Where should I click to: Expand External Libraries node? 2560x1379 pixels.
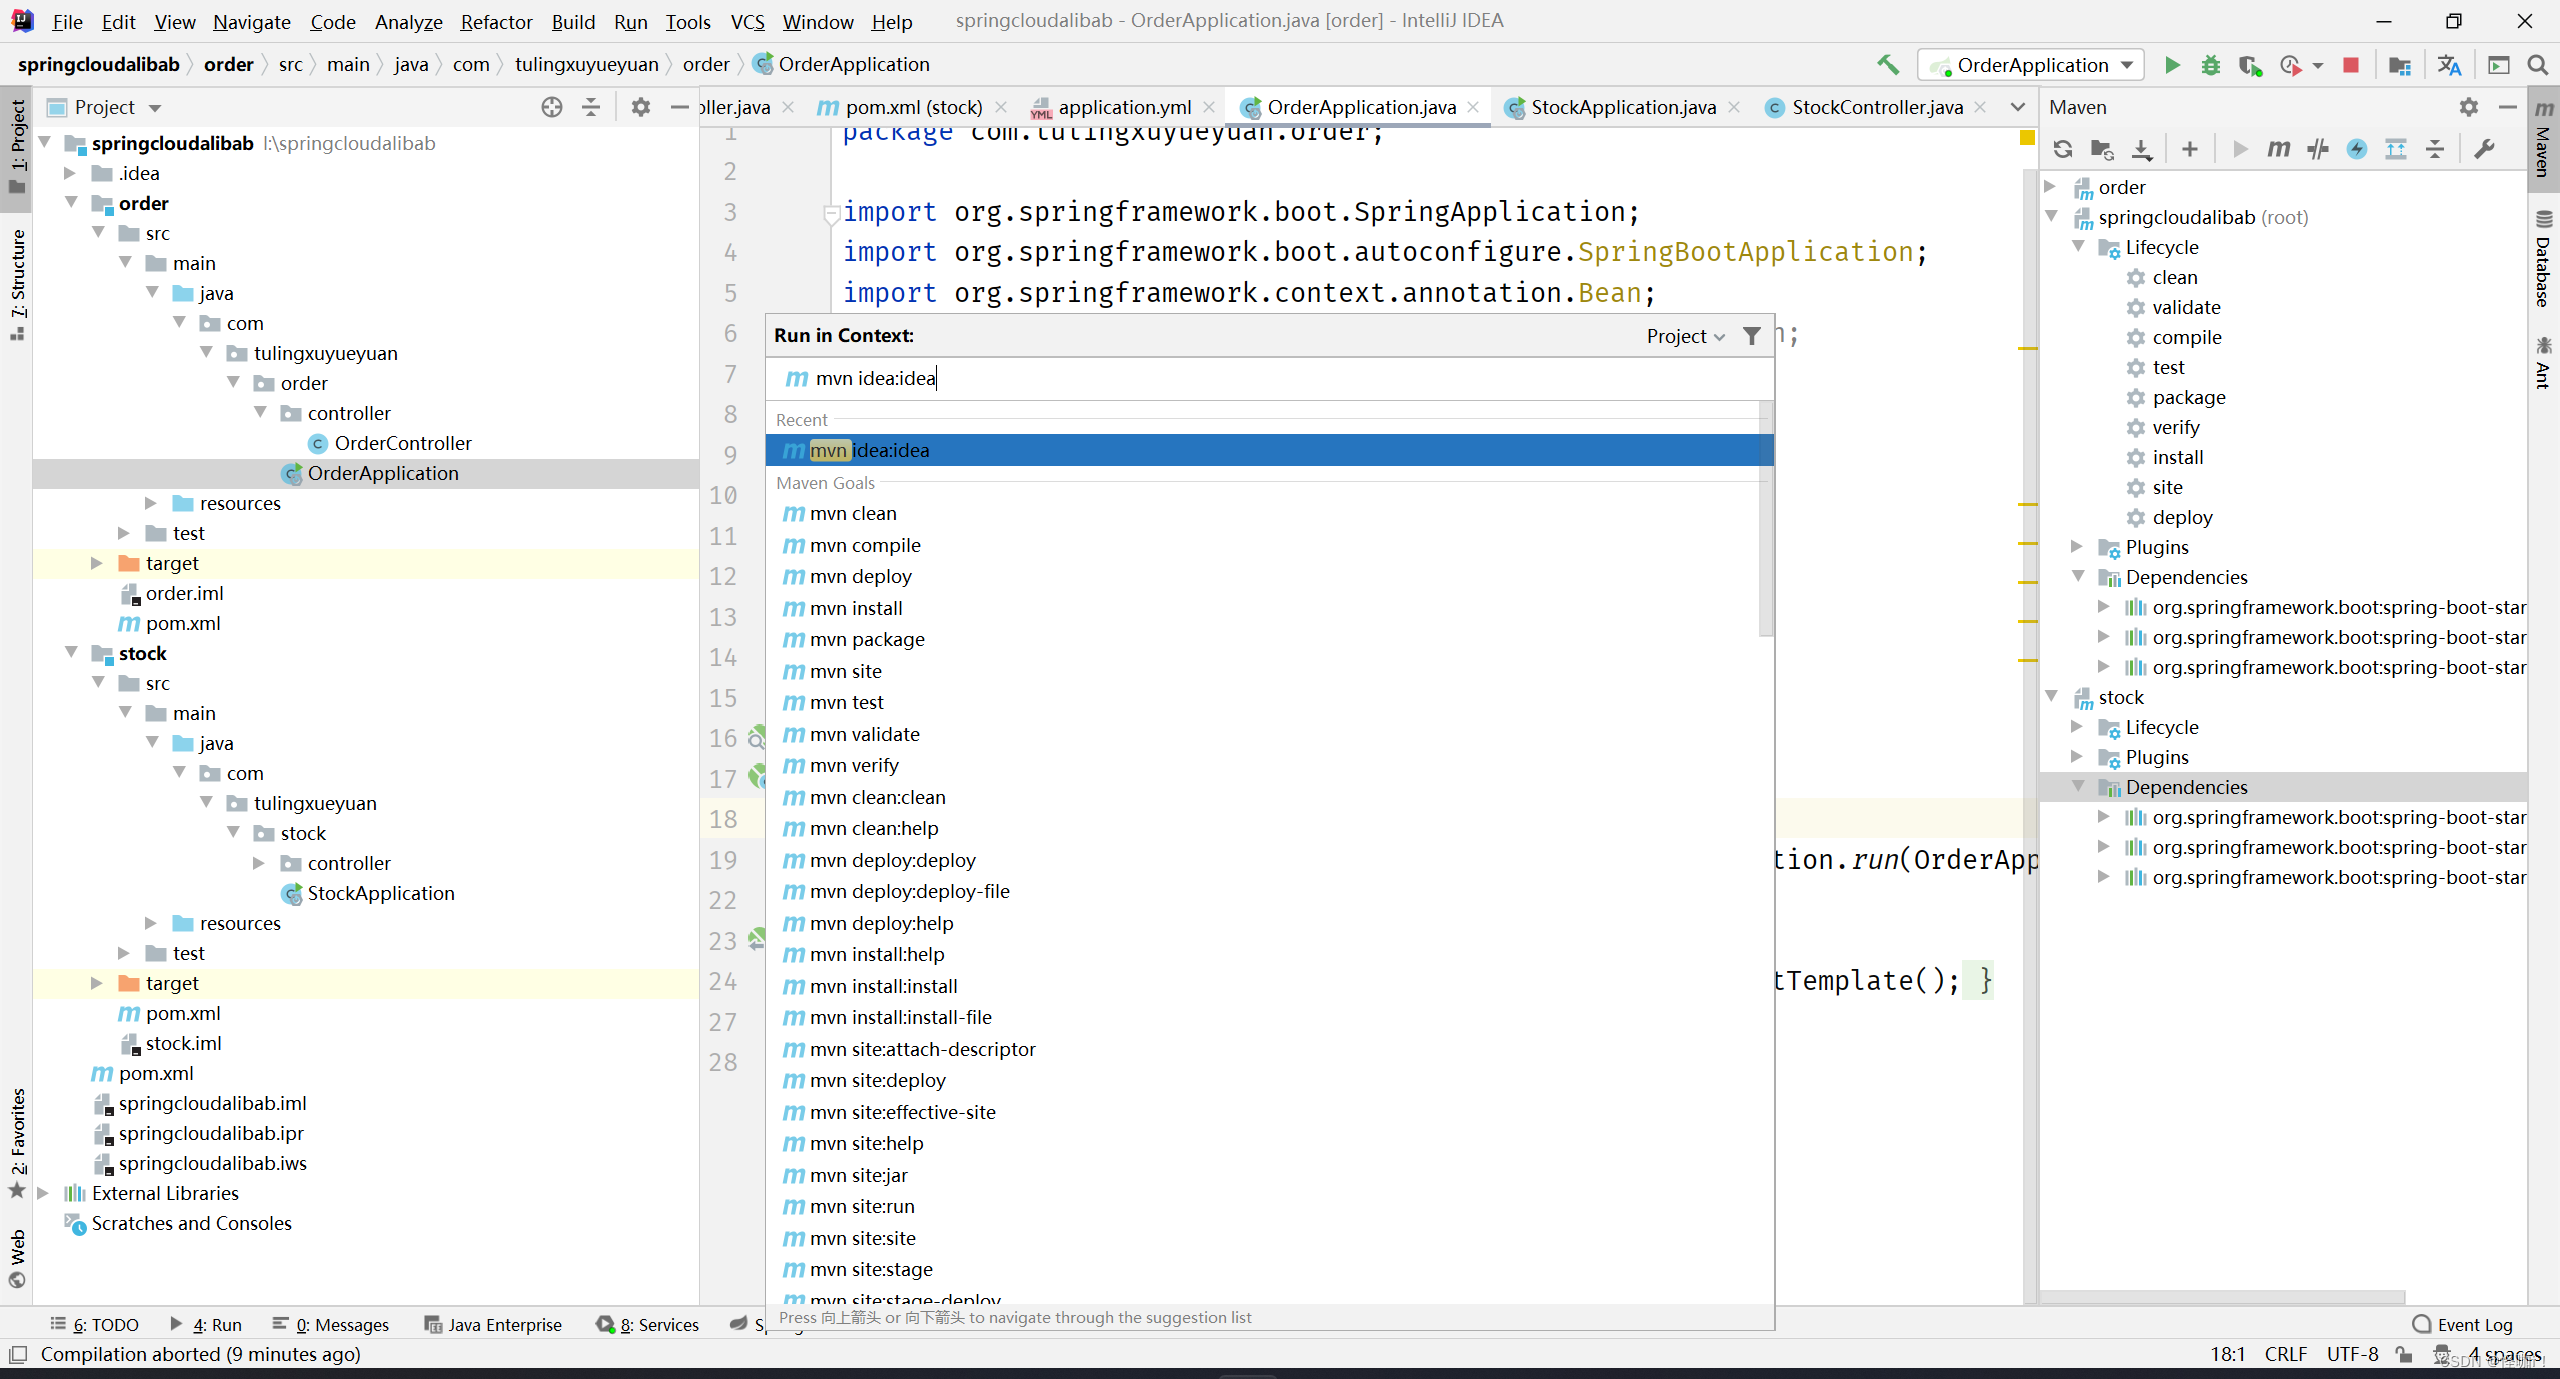[43, 1193]
